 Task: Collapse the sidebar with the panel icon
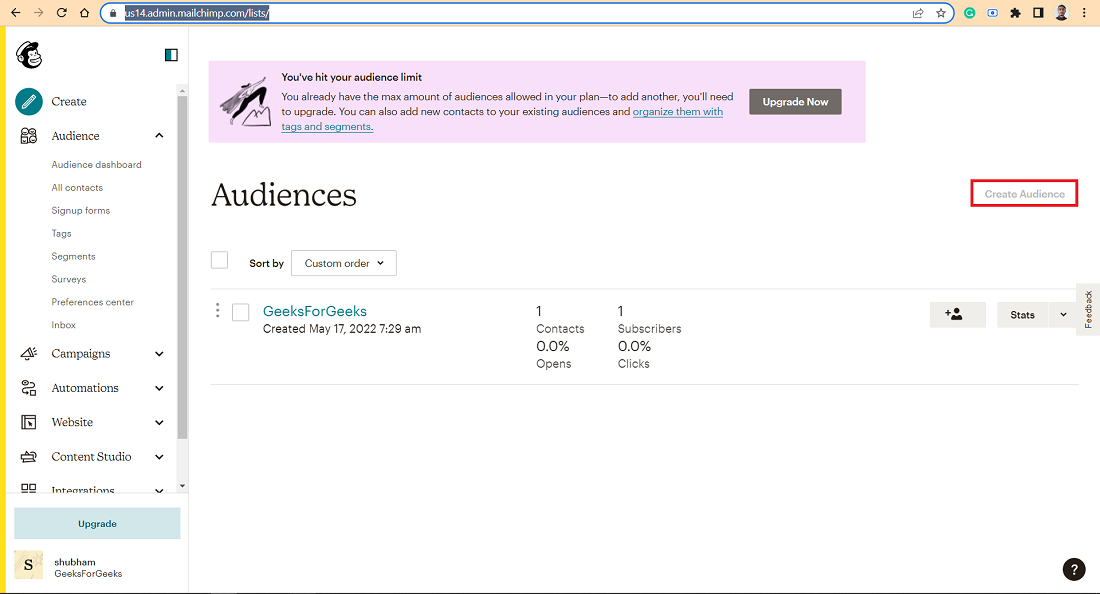click(171, 55)
